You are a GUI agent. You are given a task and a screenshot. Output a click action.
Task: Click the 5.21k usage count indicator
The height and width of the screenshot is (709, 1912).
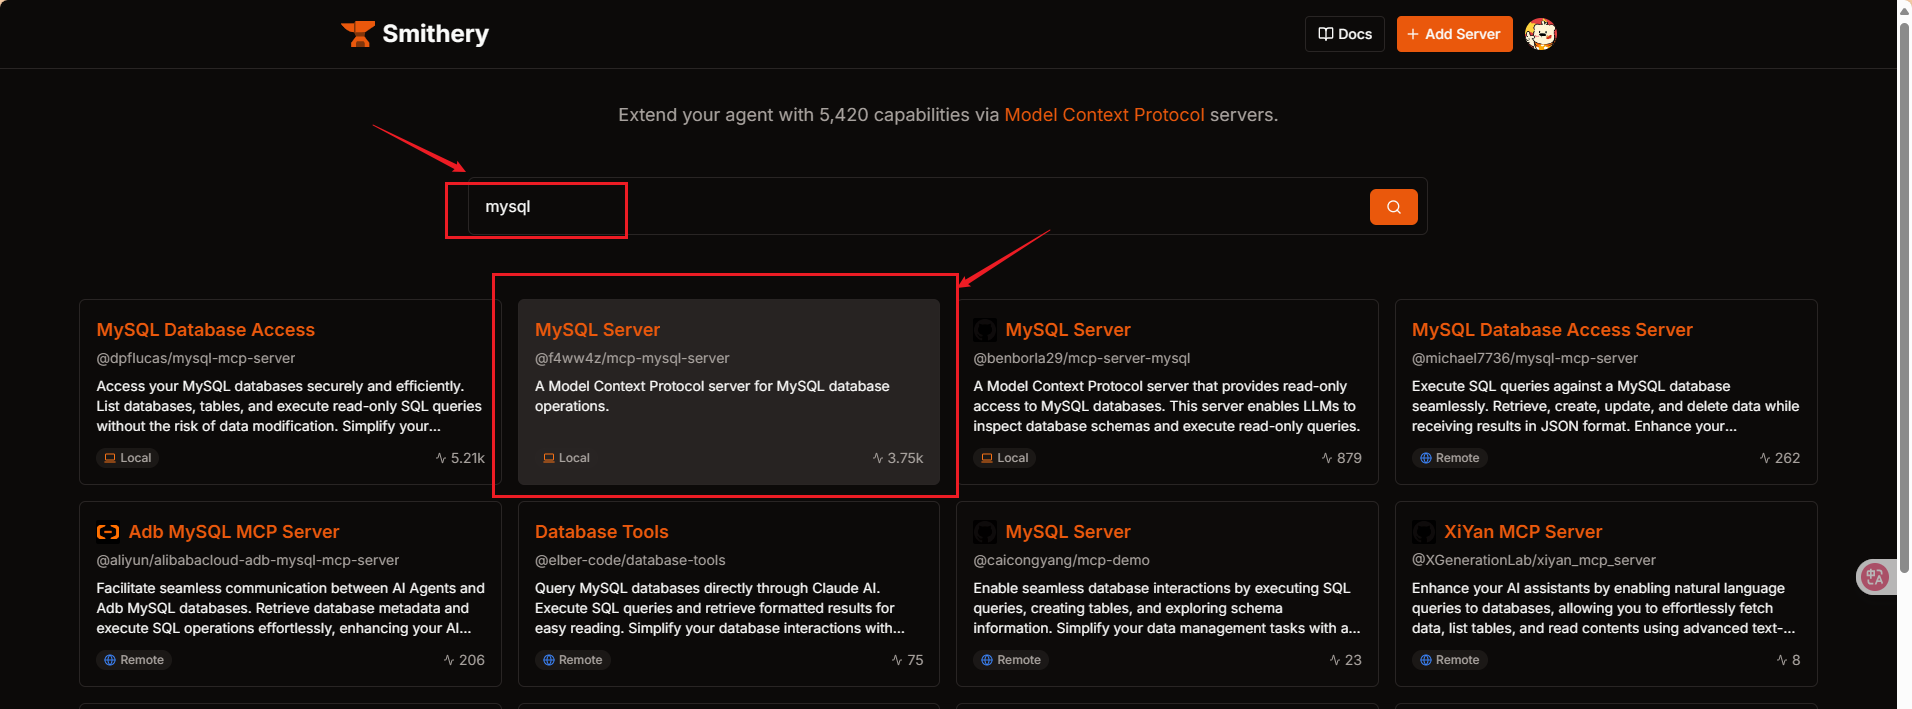tap(460, 458)
